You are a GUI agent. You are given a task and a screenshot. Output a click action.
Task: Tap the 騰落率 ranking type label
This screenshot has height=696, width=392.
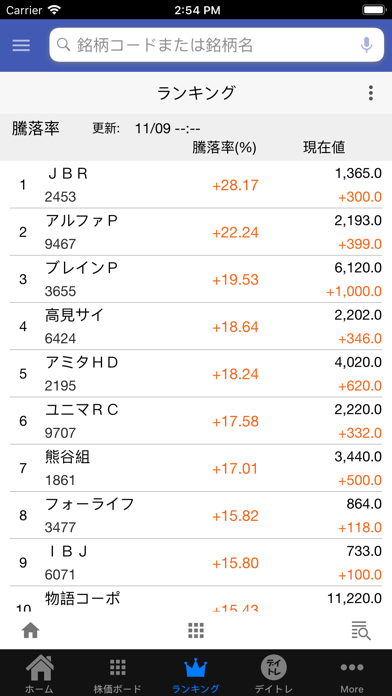tap(36, 128)
